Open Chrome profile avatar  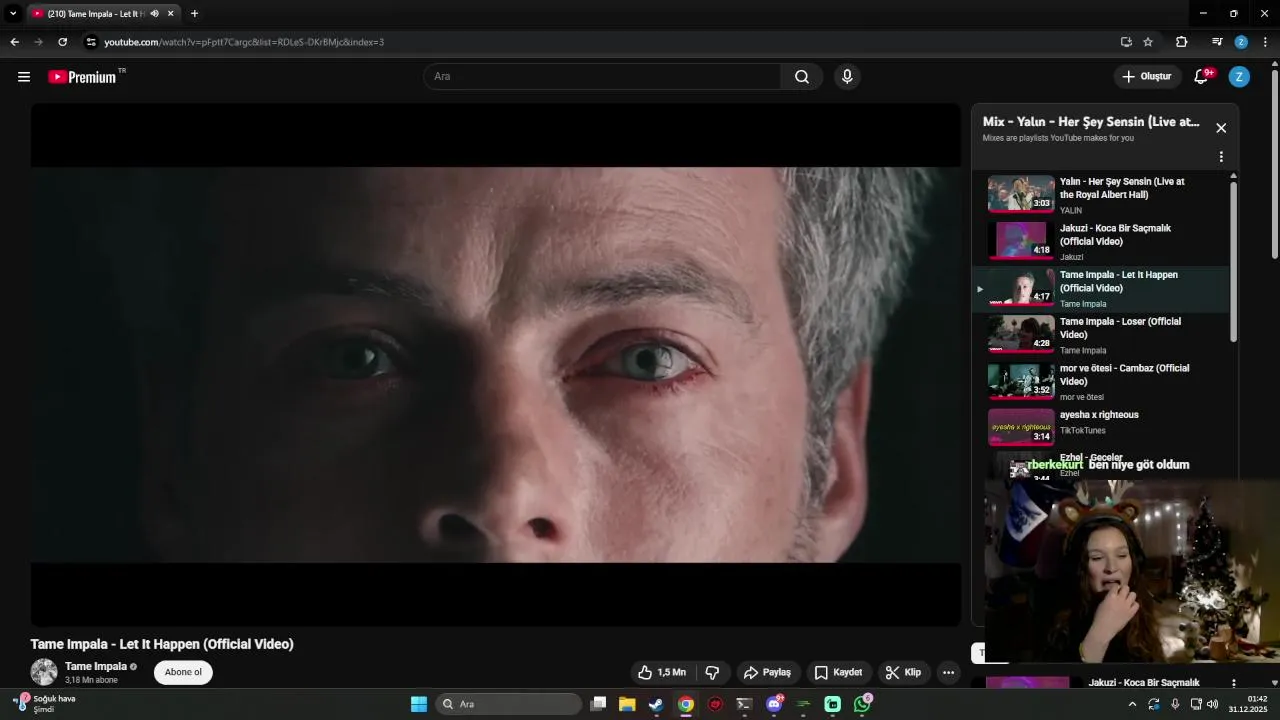point(1241,42)
